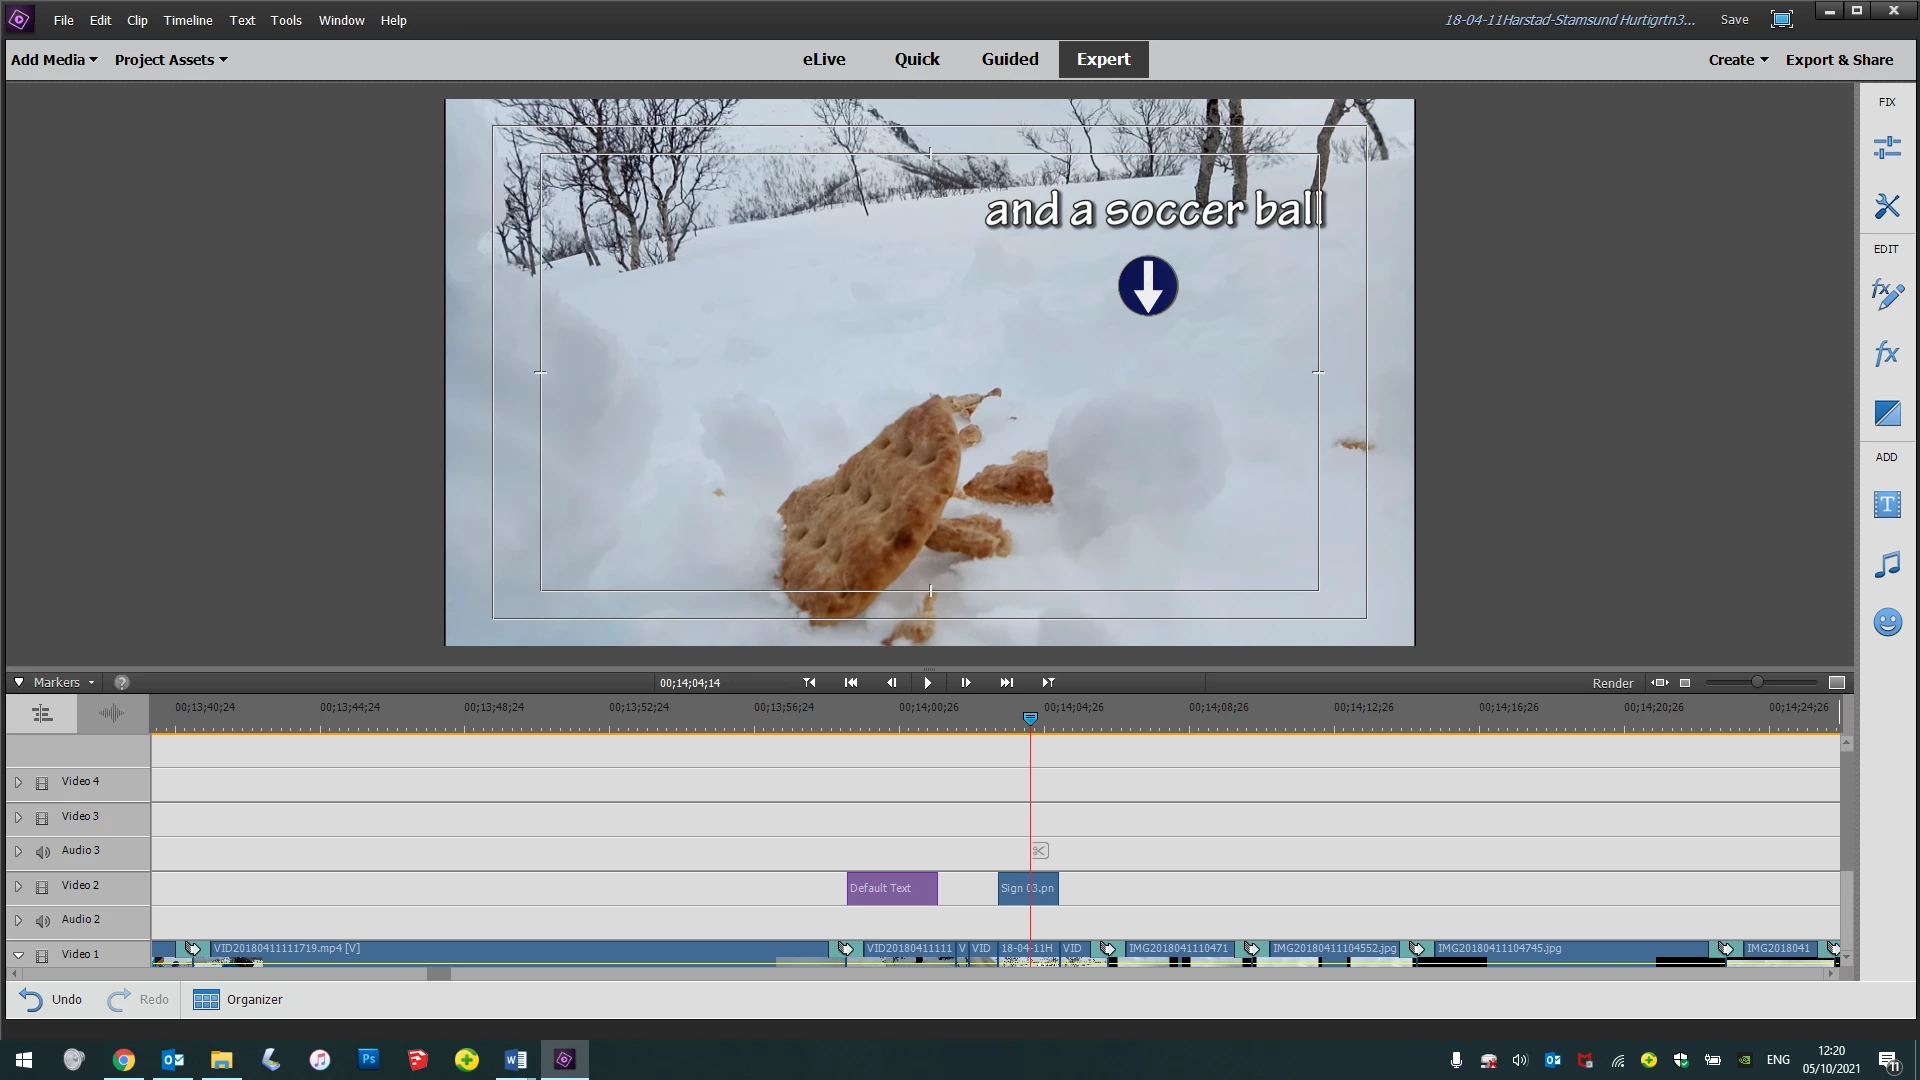Toggle Audio 3 track mute speaker
The image size is (1920, 1080).
(42, 852)
